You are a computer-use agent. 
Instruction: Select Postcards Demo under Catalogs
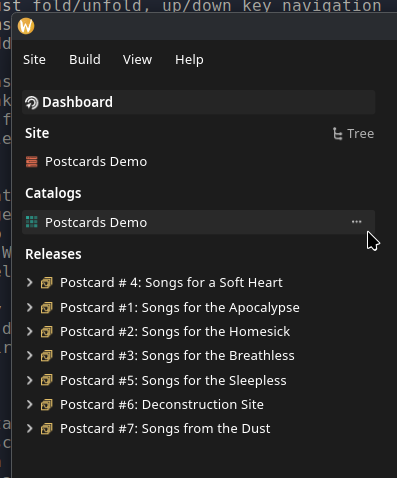click(199, 222)
